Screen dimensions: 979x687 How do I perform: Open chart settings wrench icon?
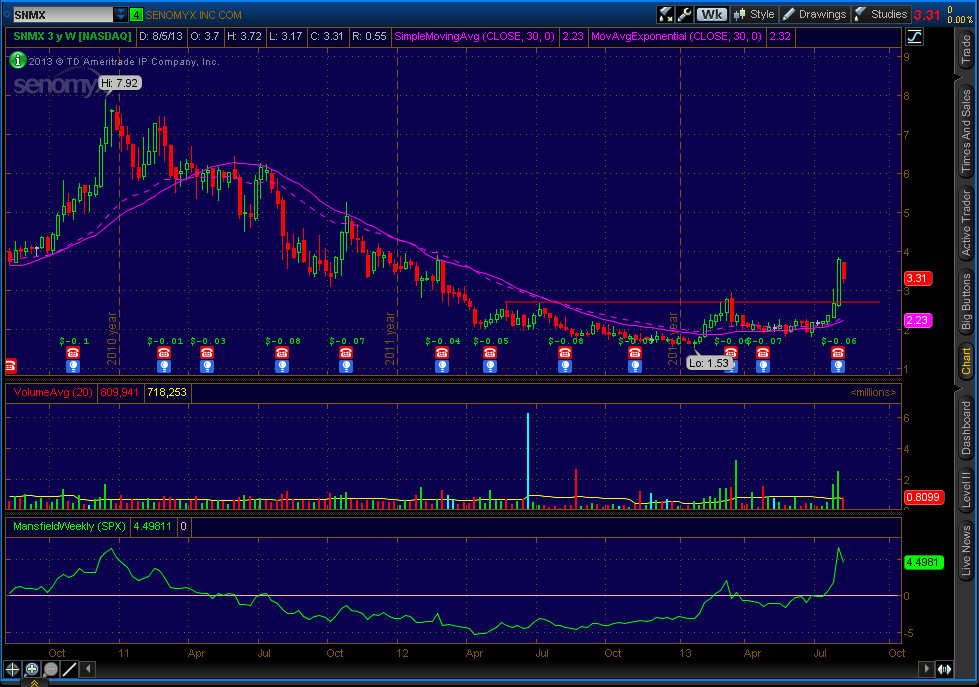tap(685, 14)
